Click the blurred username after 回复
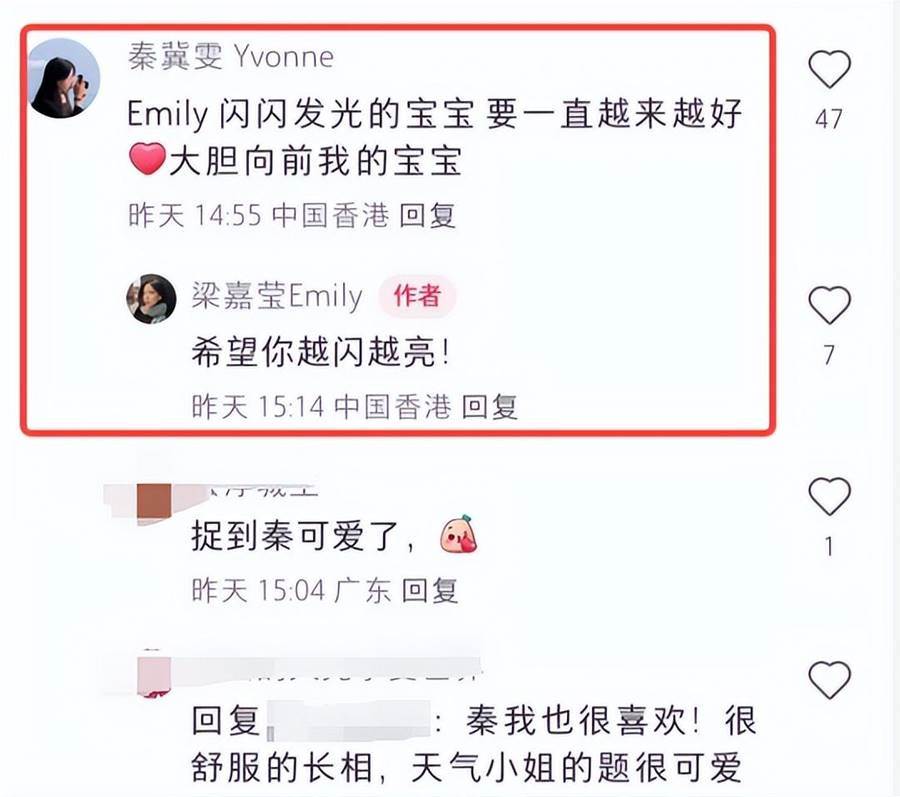 (x=348, y=720)
